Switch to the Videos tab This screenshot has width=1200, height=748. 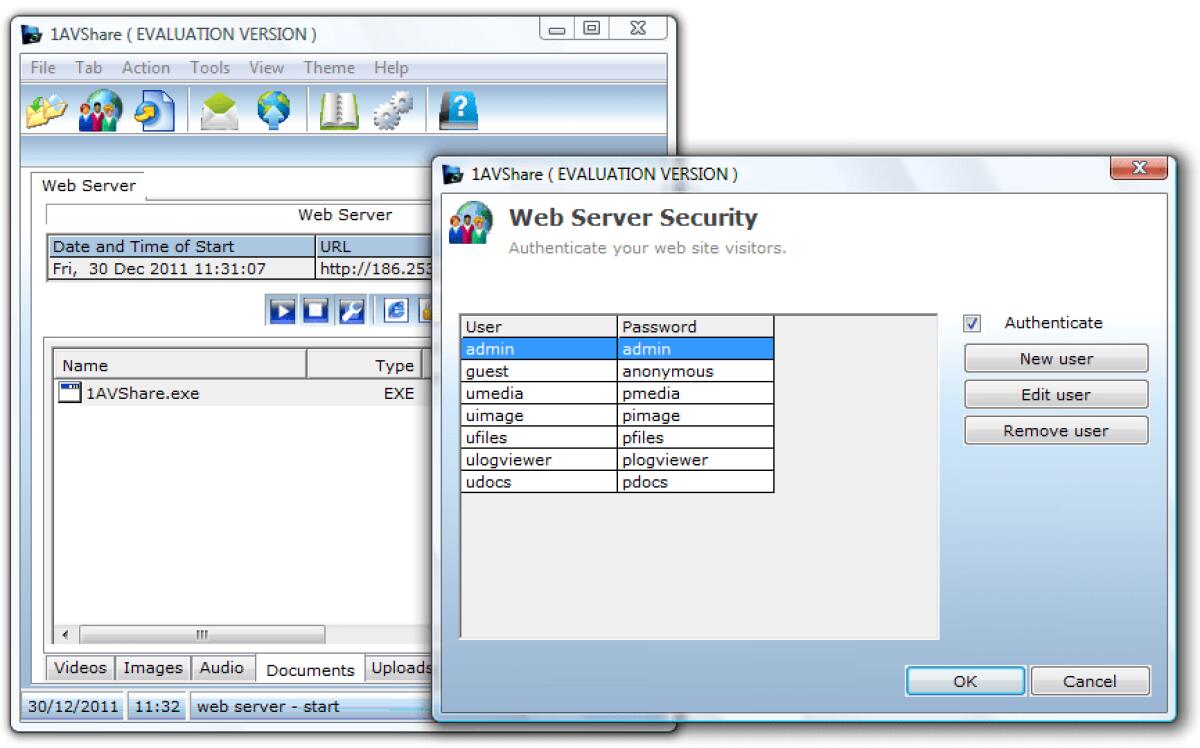tap(79, 668)
